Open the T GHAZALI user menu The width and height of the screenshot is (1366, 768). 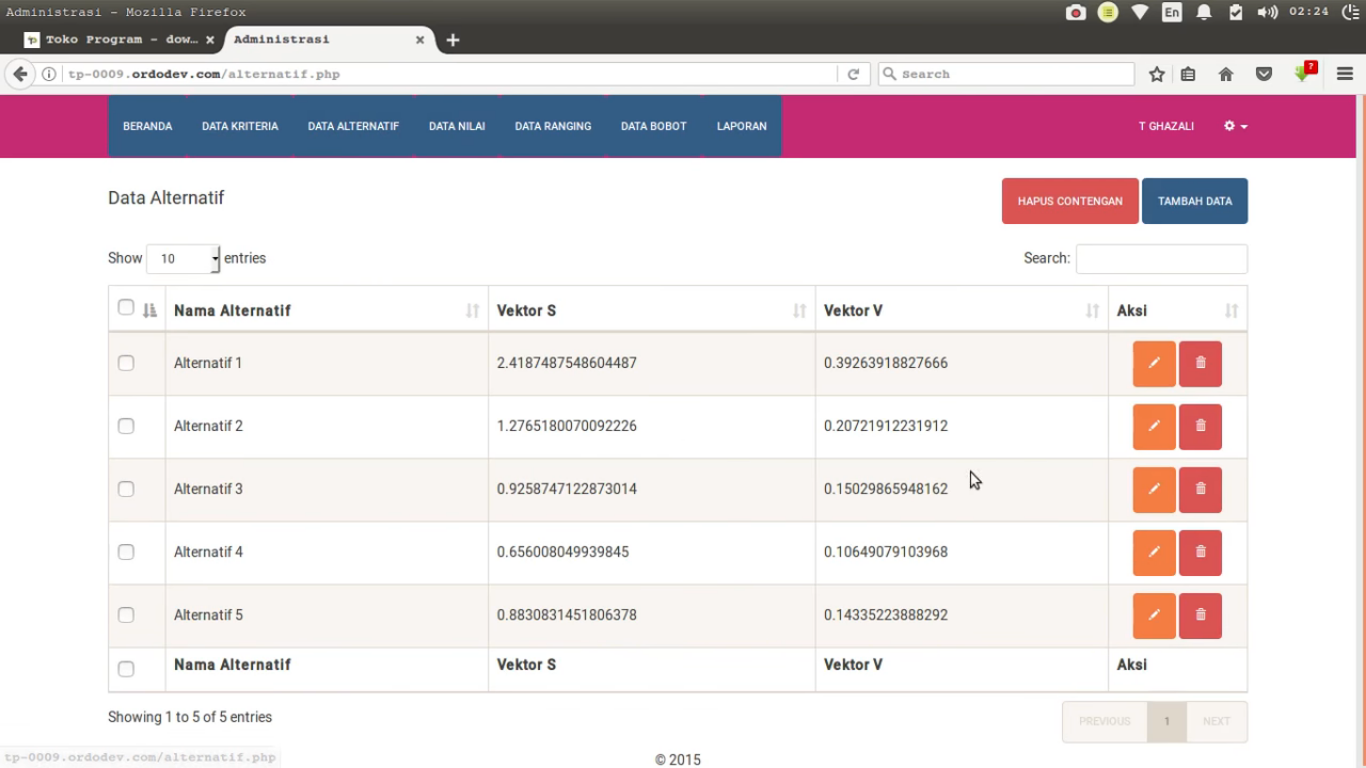point(1166,126)
